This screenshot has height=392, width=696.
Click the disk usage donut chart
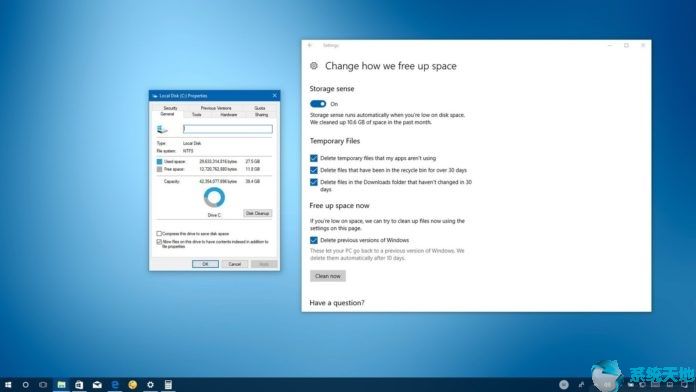click(x=214, y=197)
